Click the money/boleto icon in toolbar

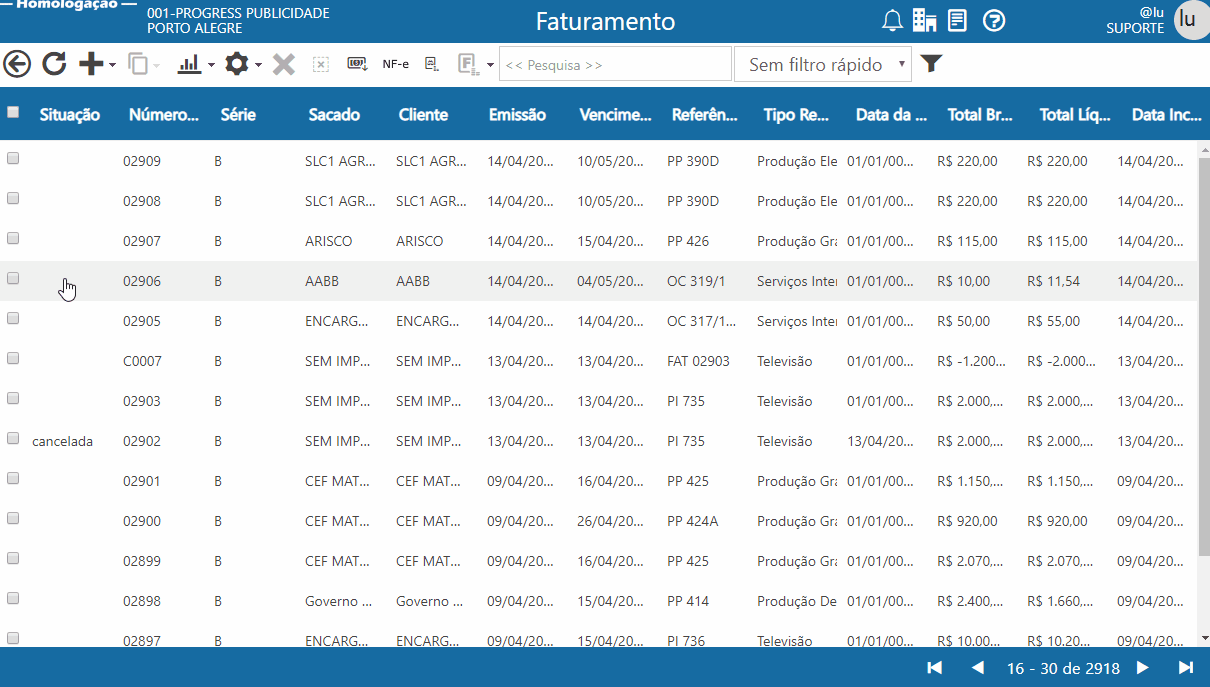(357, 64)
